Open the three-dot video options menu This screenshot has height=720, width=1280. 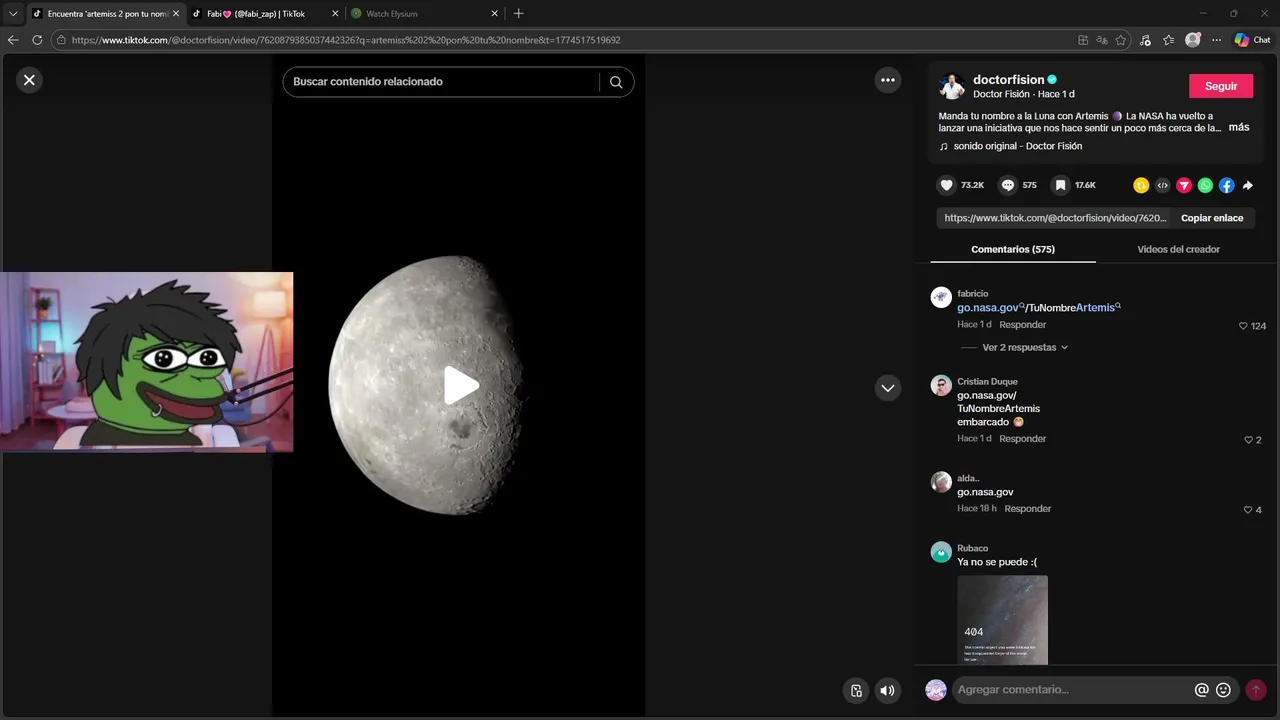[x=888, y=80]
